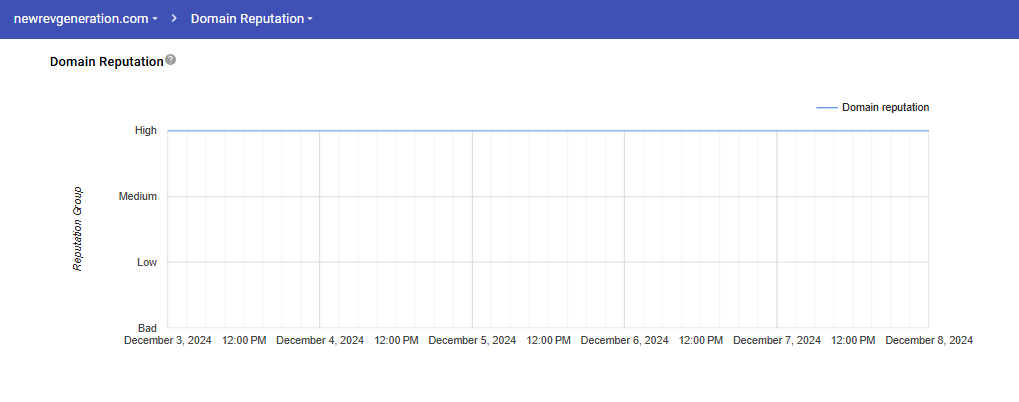The image size is (1019, 402).
Task: Click 12:00 PM between December 7 and 8
Action: click(x=853, y=341)
